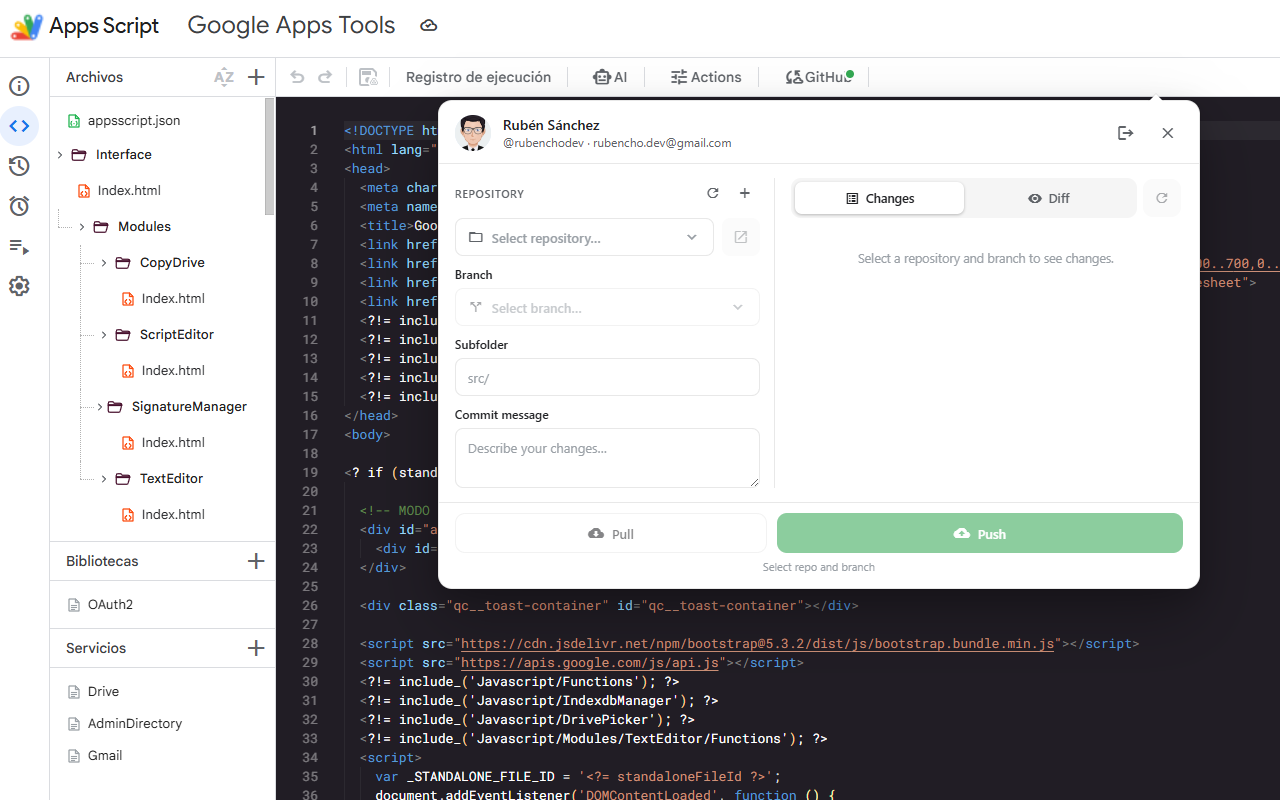Viewport: 1280px width, 800px height.
Task: Click the Google Apps Tools project title
Action: coord(291,26)
